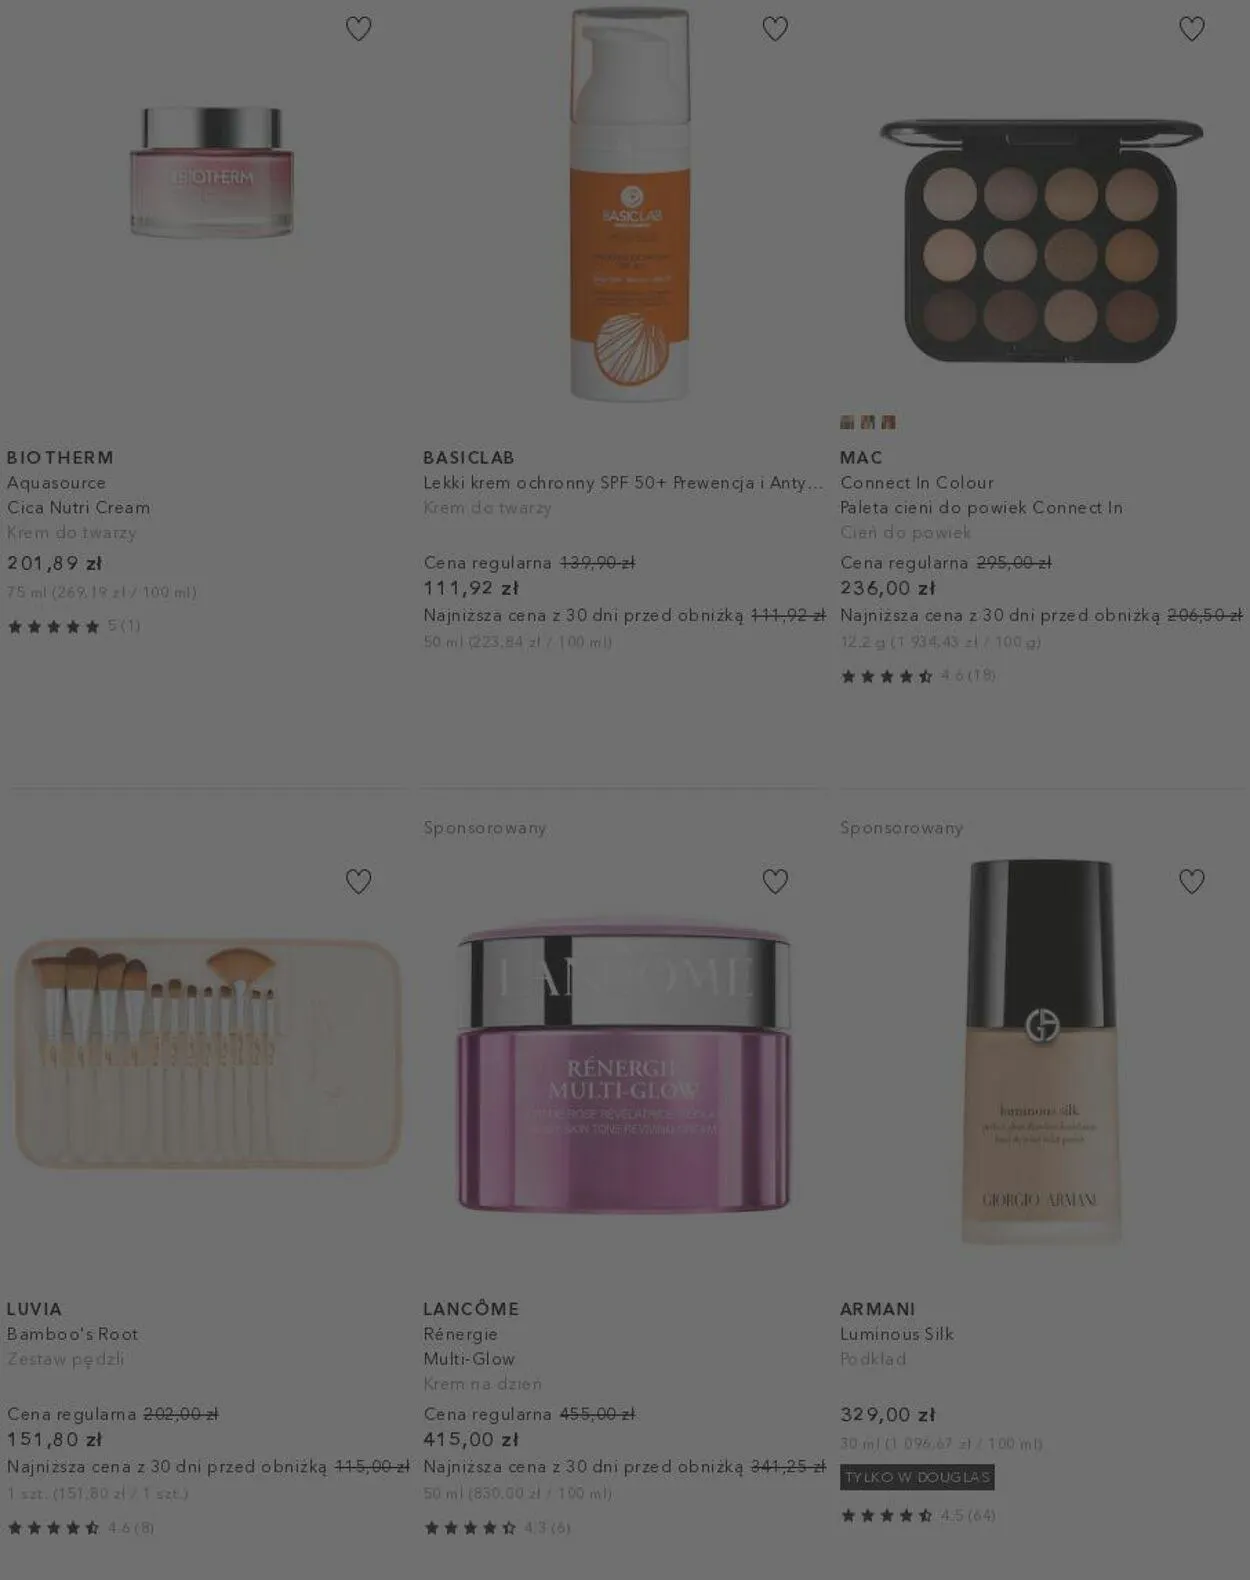Viewport: 1250px width, 1580px height.
Task: Open Luvia brush set image
Action: click(207, 1053)
